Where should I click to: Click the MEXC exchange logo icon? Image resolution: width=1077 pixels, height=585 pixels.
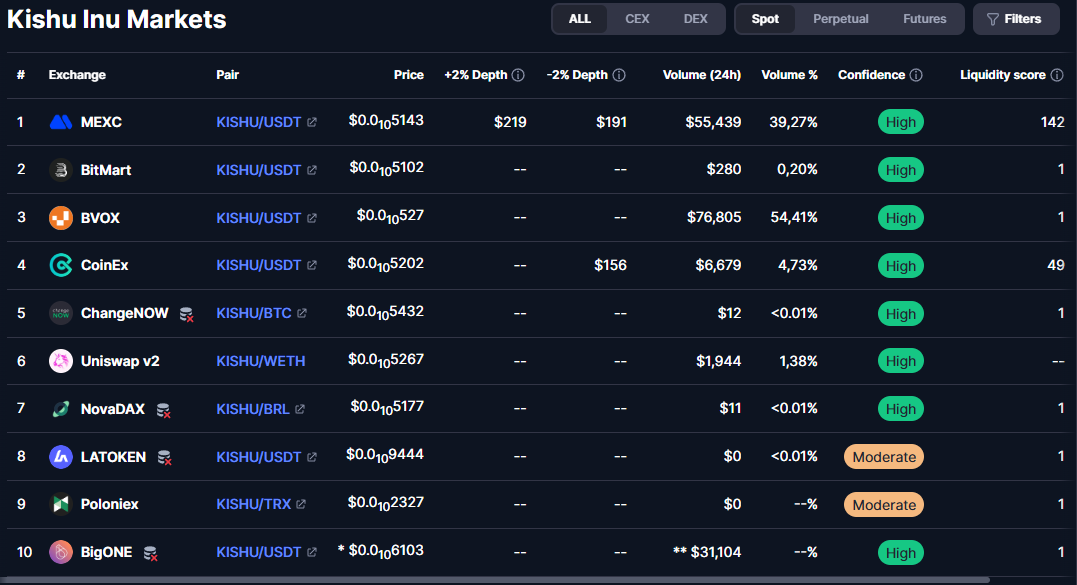pos(61,122)
